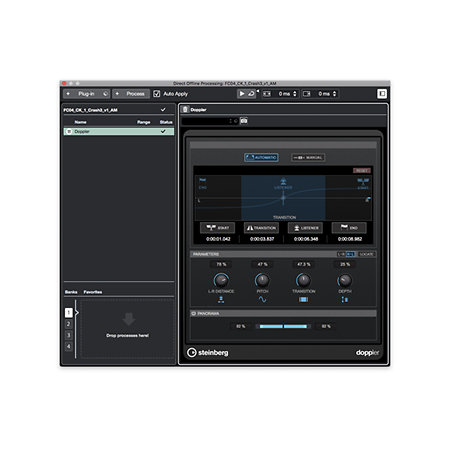450x450 pixels.
Task: Click the Depth knob
Action: 345,280
